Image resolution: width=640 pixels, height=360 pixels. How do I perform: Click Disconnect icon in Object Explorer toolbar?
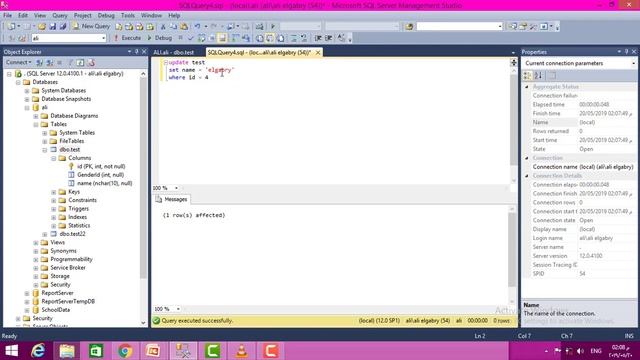point(50,62)
